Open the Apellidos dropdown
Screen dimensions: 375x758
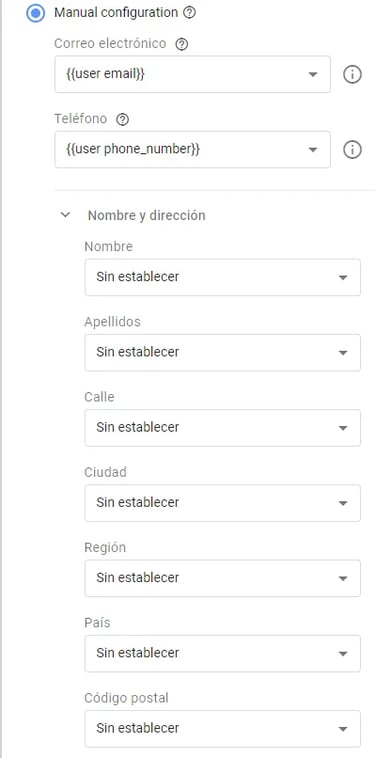click(222, 352)
